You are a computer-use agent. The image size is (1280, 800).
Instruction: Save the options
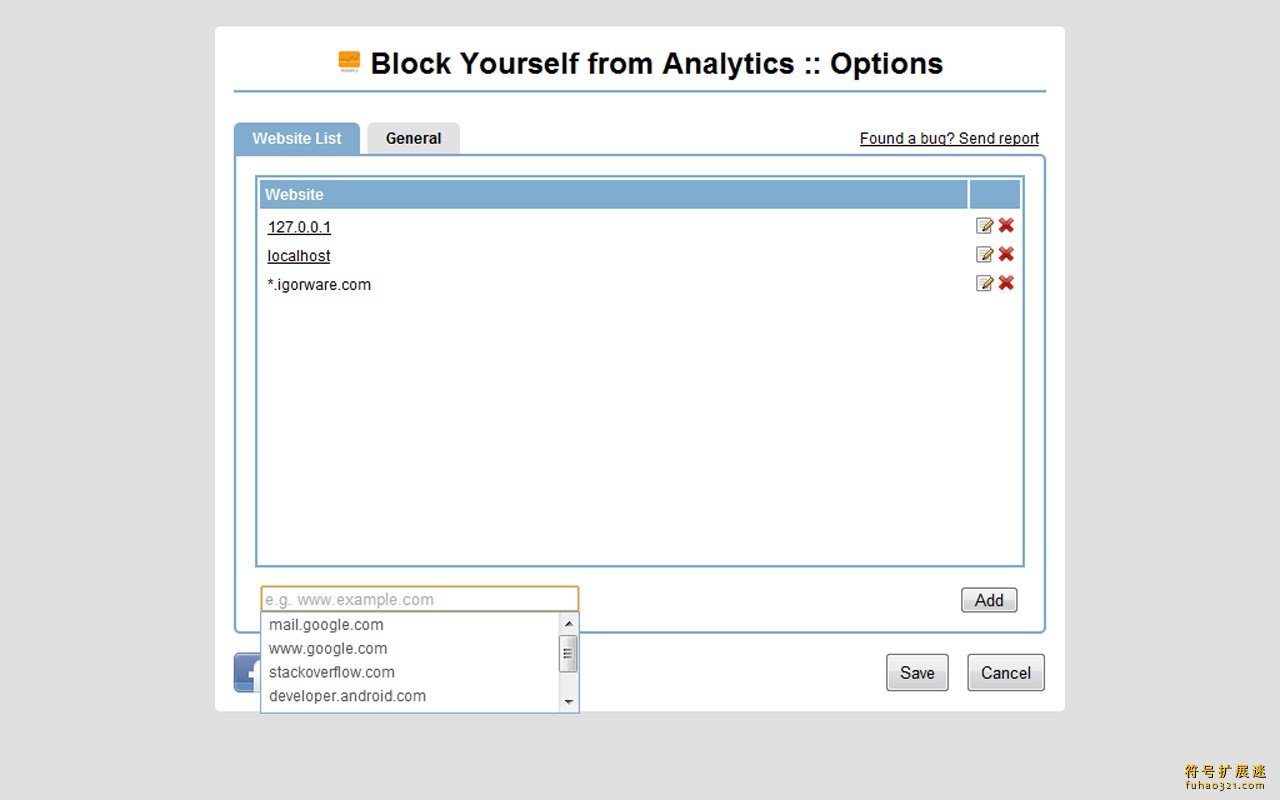pyautogui.click(x=917, y=673)
